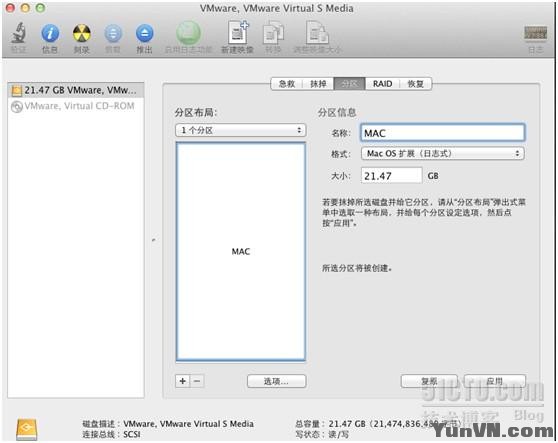Click the yellow minimize window button
This screenshot has width=558, height=443.
click(25, 8)
